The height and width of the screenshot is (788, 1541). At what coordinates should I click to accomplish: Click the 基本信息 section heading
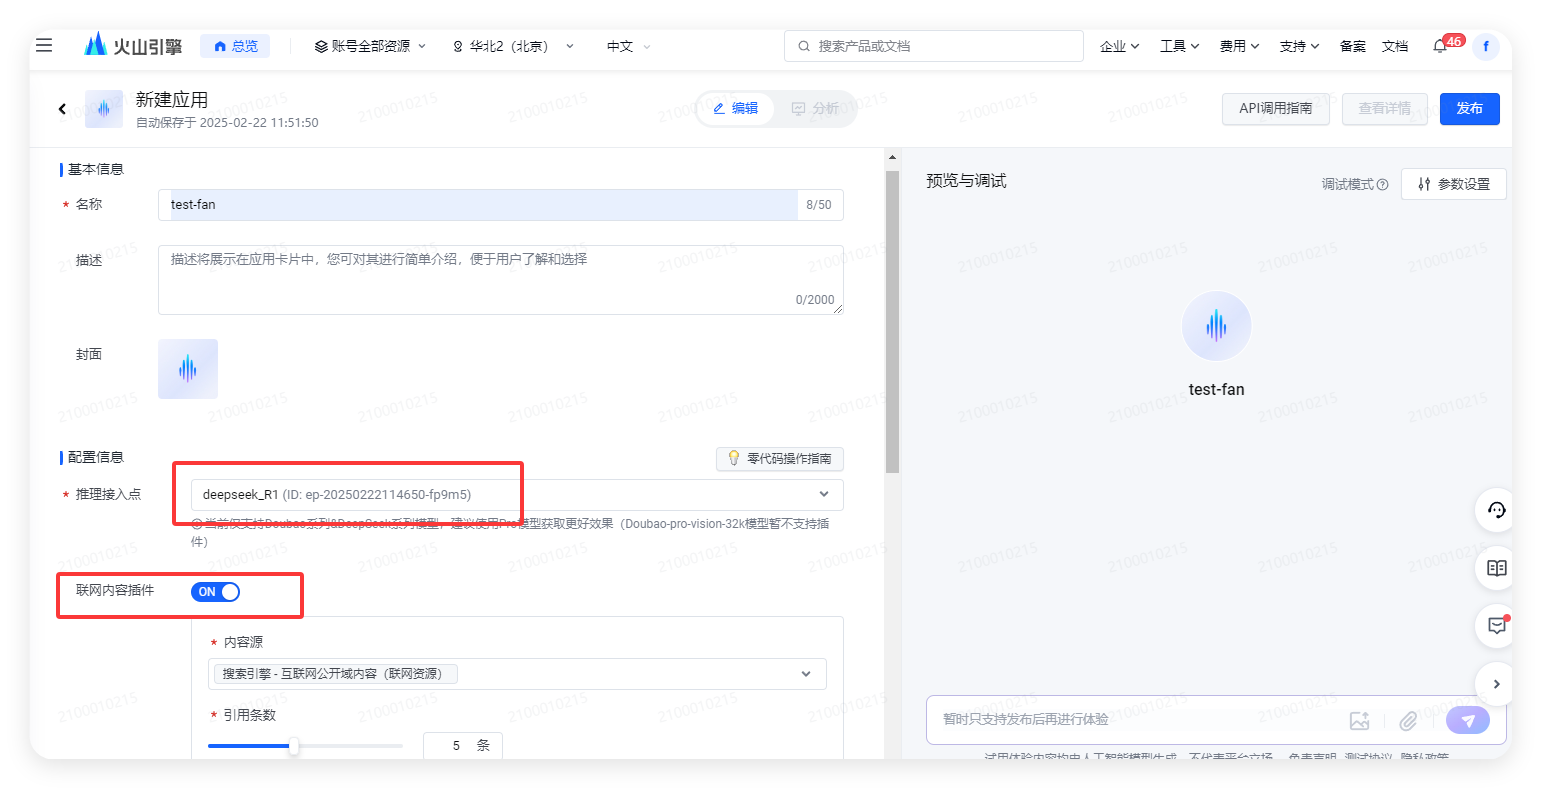tap(96, 169)
